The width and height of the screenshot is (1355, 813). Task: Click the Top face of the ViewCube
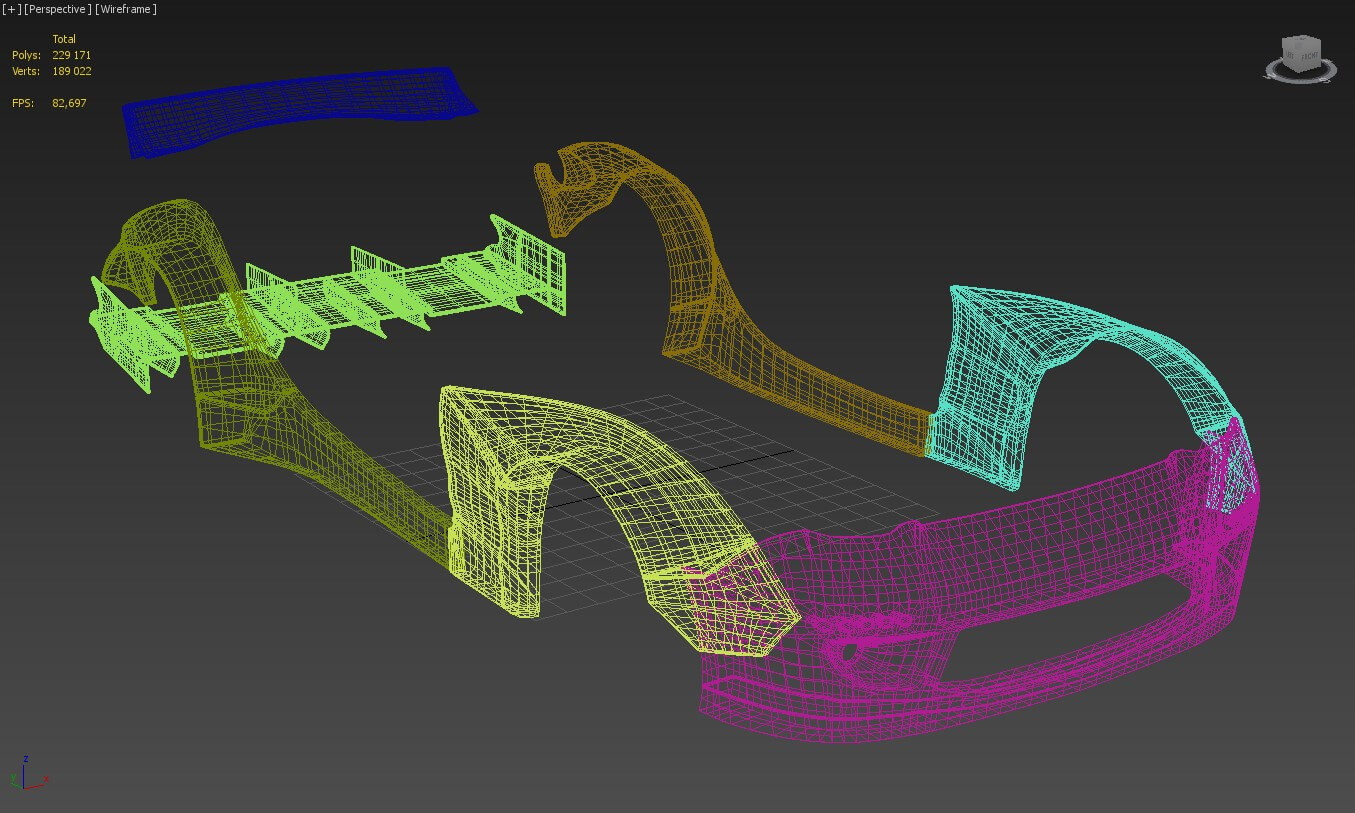1303,42
